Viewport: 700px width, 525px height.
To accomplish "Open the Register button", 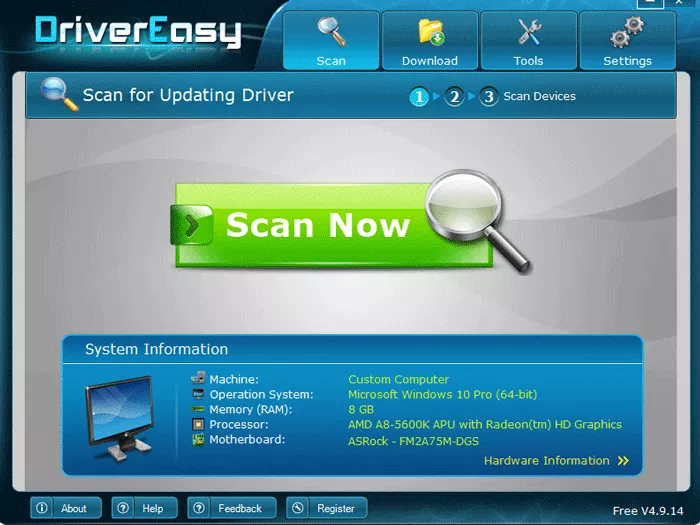I will [327, 508].
